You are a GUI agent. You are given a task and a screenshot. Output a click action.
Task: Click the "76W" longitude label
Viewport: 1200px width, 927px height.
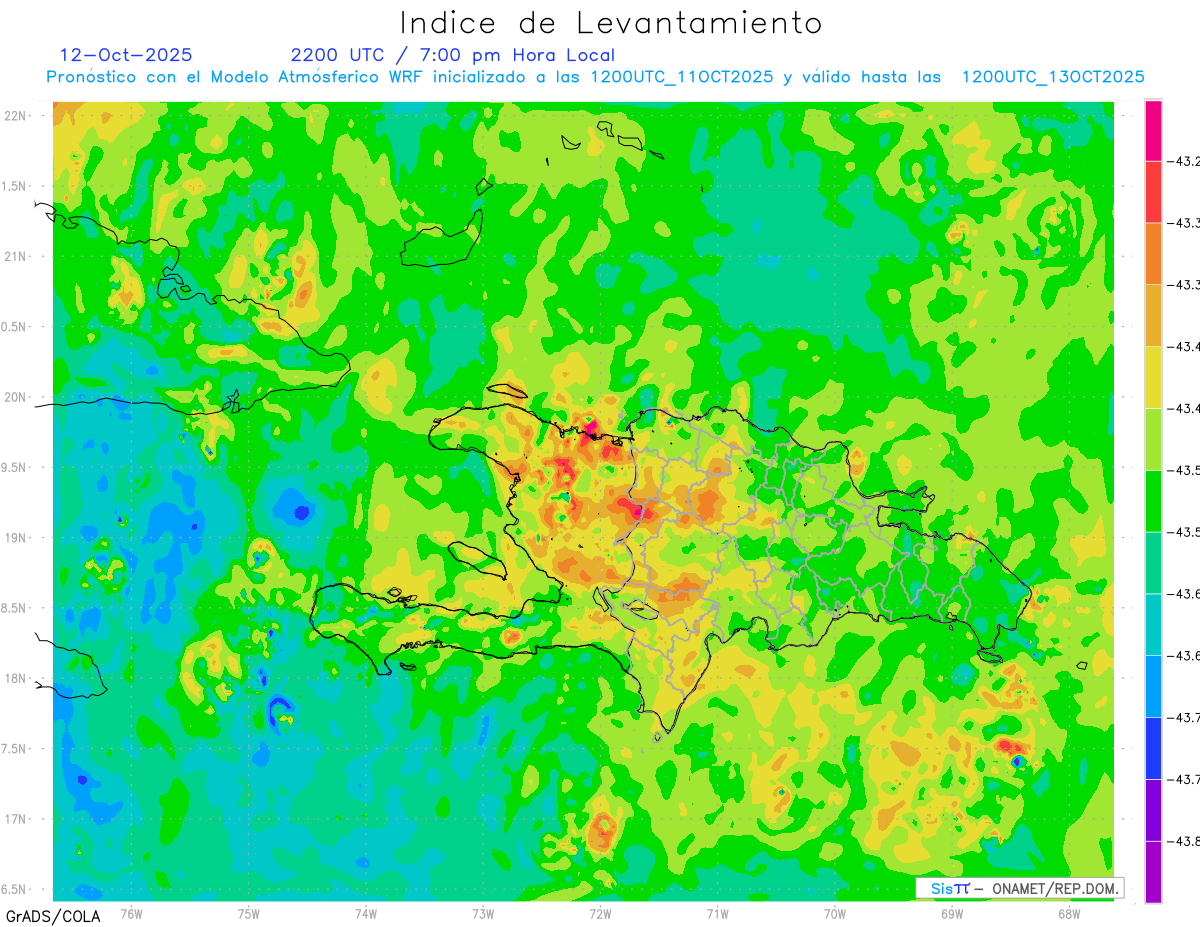131,912
